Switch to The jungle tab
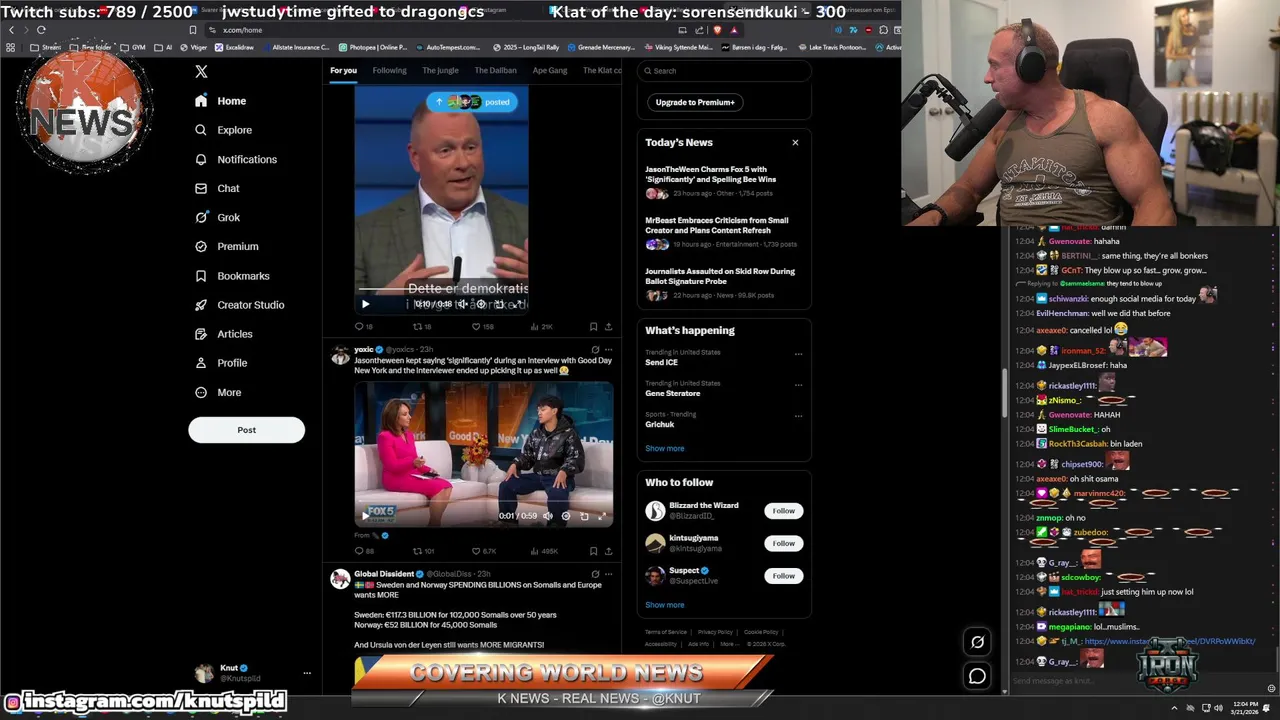 [440, 71]
